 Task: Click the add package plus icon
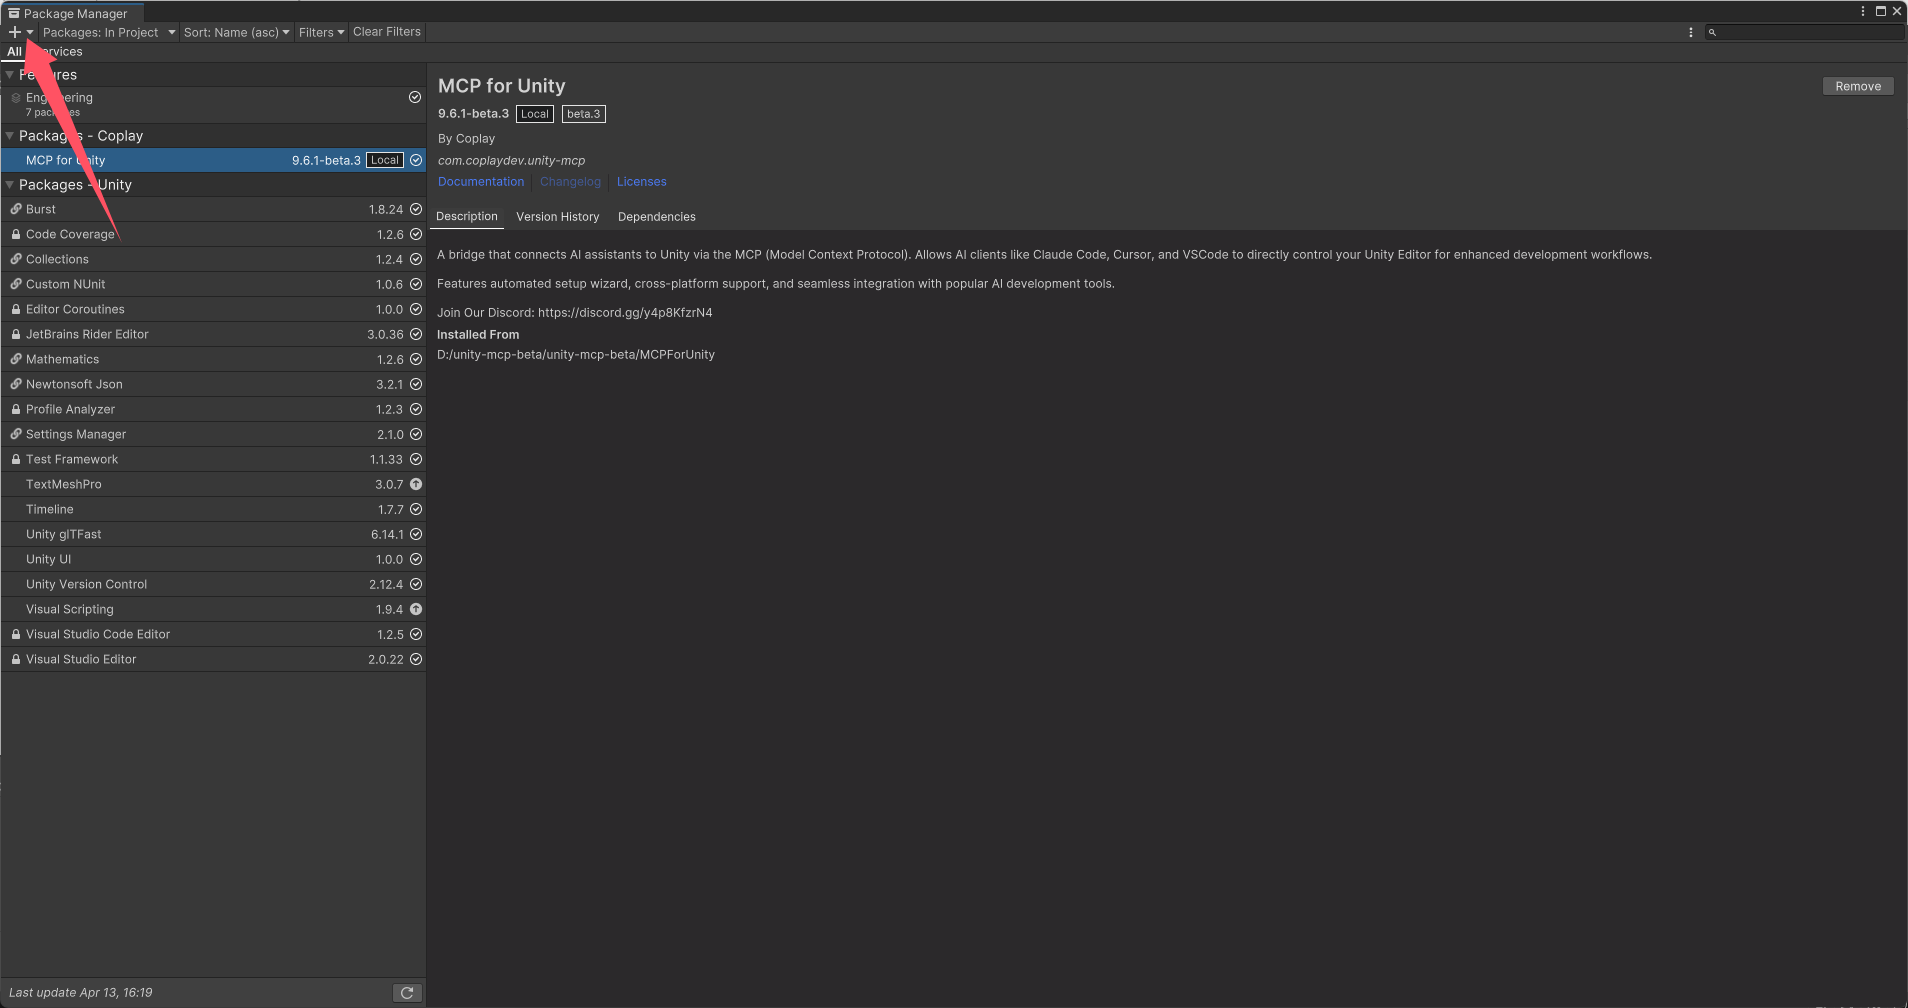tap(15, 32)
